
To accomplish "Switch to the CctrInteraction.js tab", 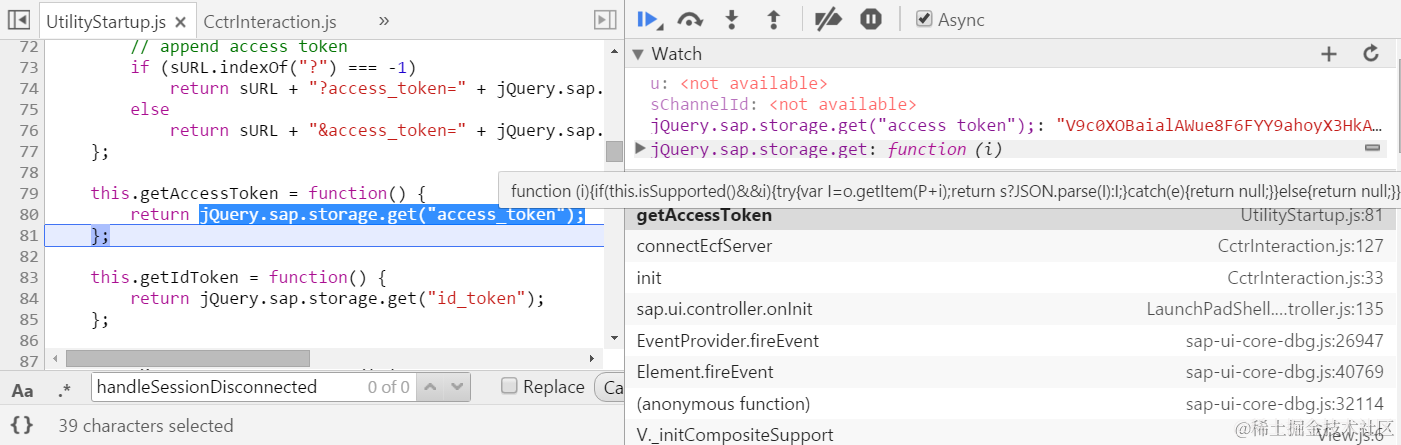I will 270,21.
